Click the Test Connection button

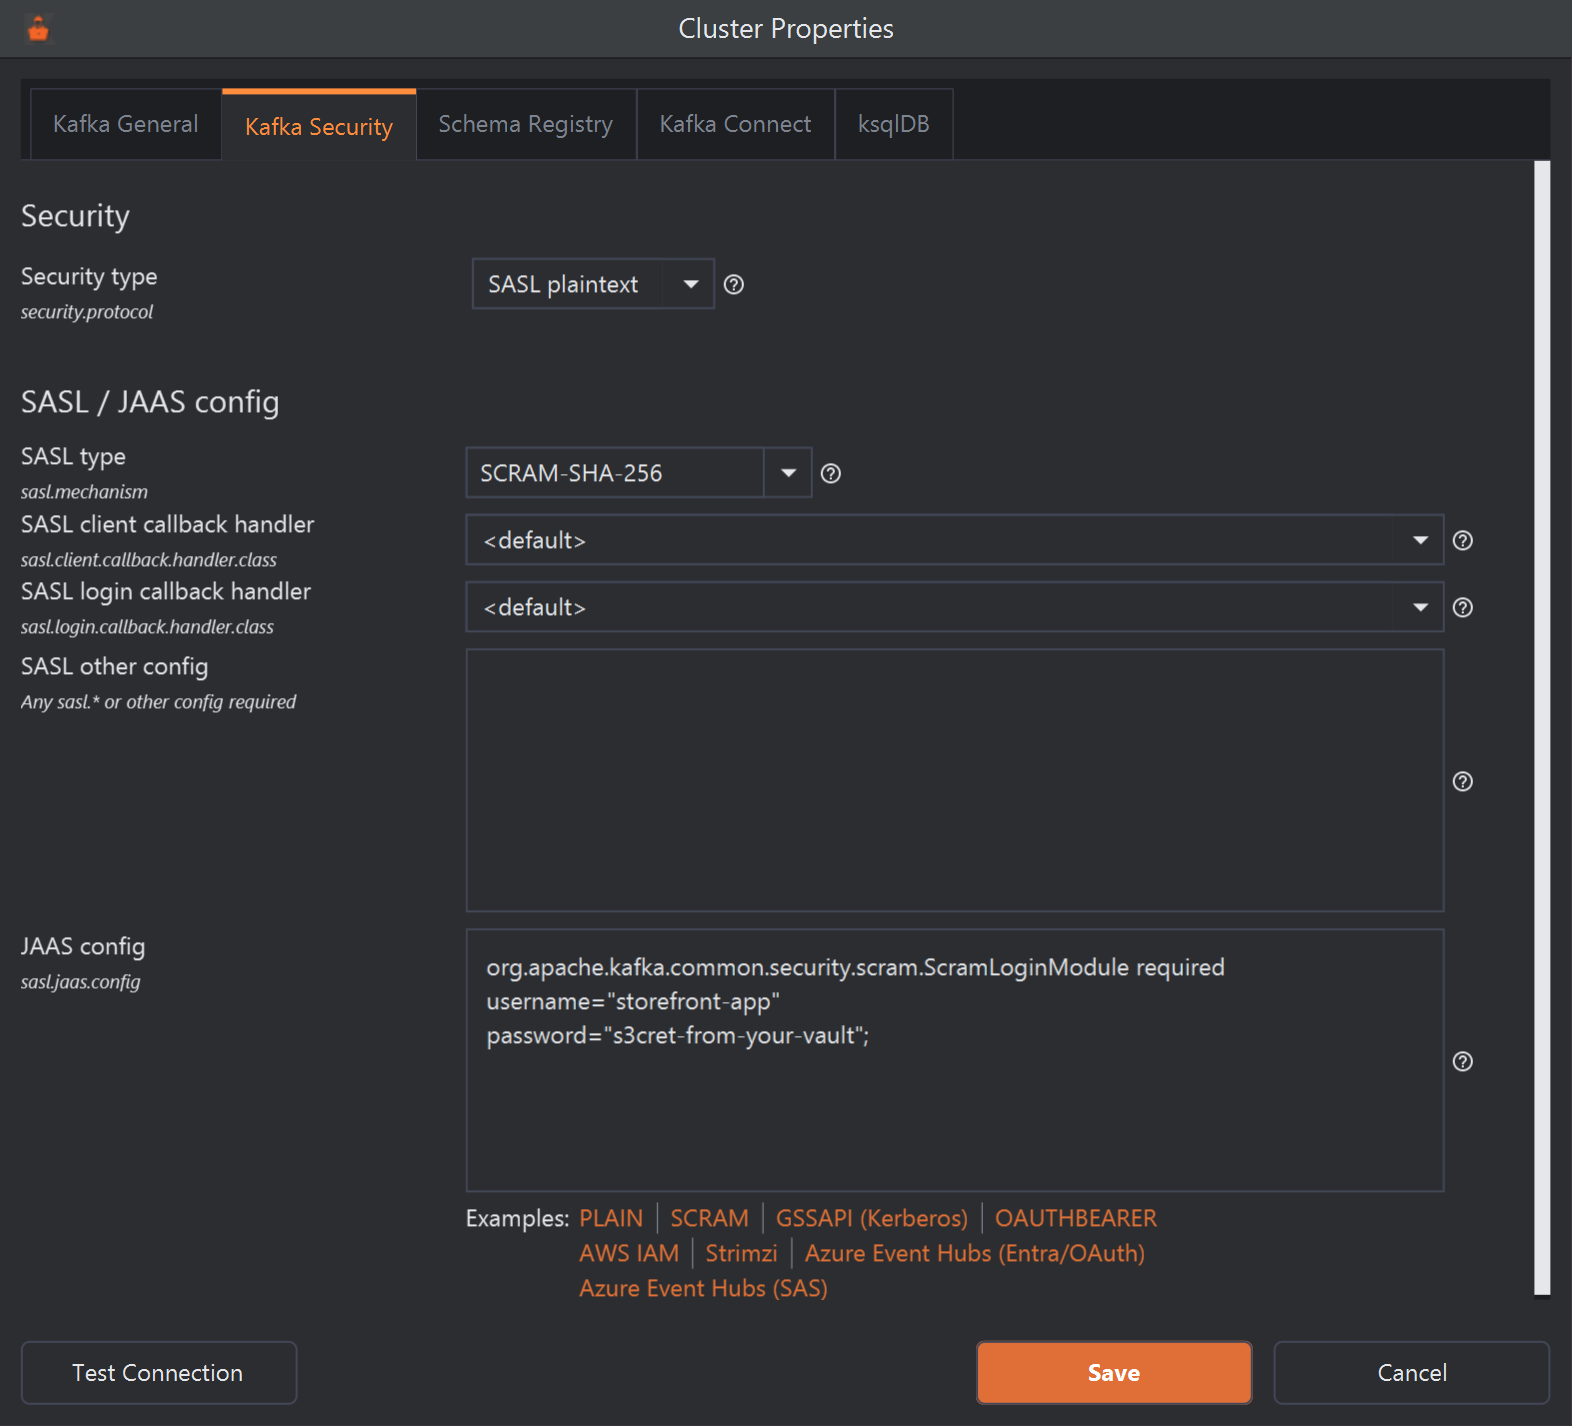point(158,1373)
